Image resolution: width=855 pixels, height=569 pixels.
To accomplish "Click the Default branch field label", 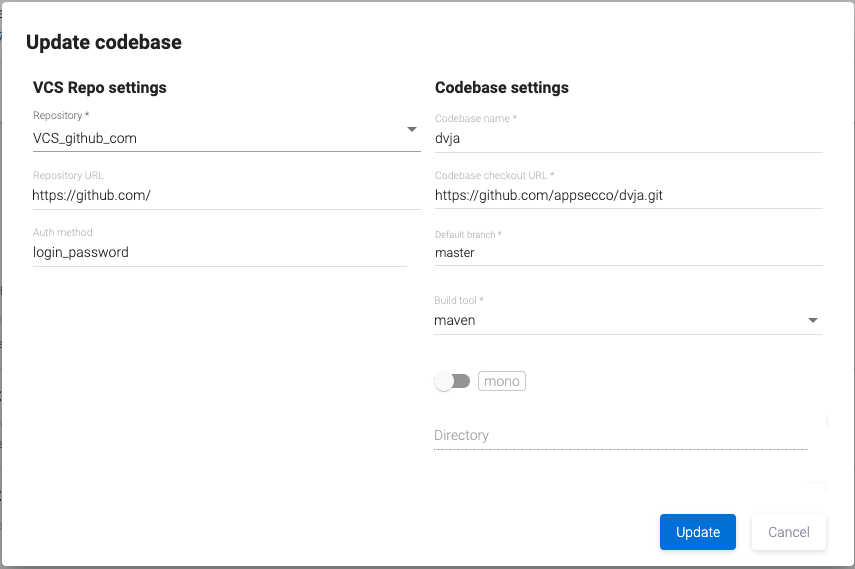I will click(468, 235).
